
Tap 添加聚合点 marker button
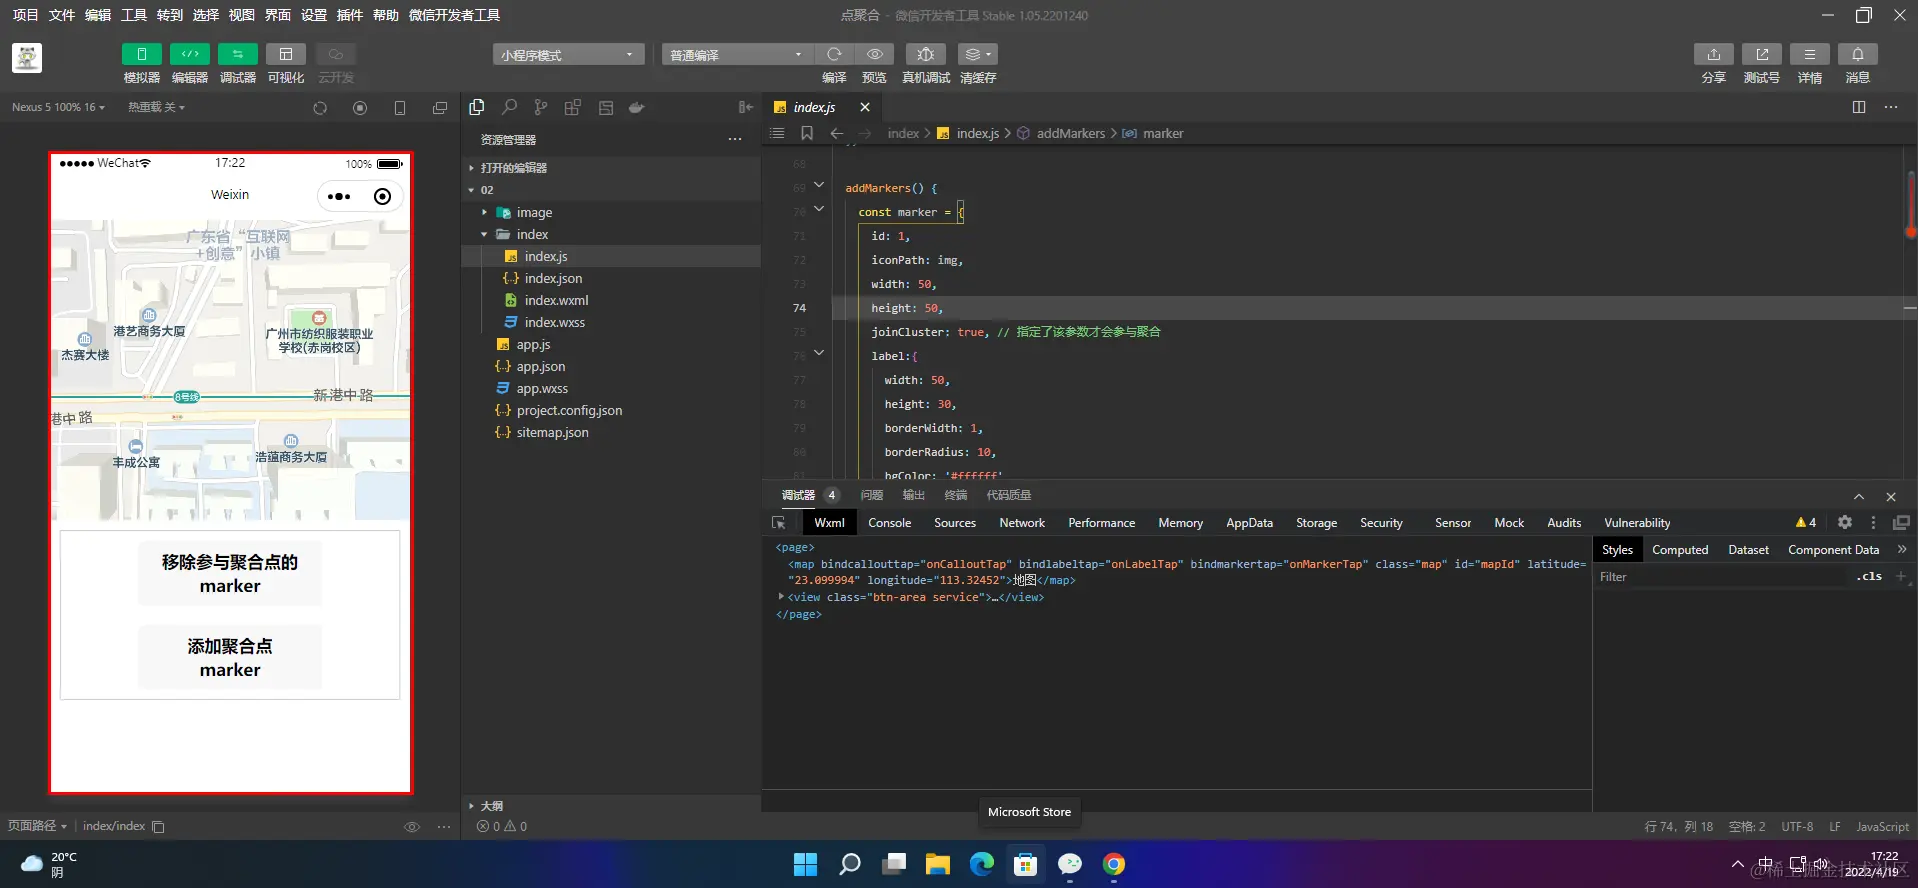tap(230, 658)
